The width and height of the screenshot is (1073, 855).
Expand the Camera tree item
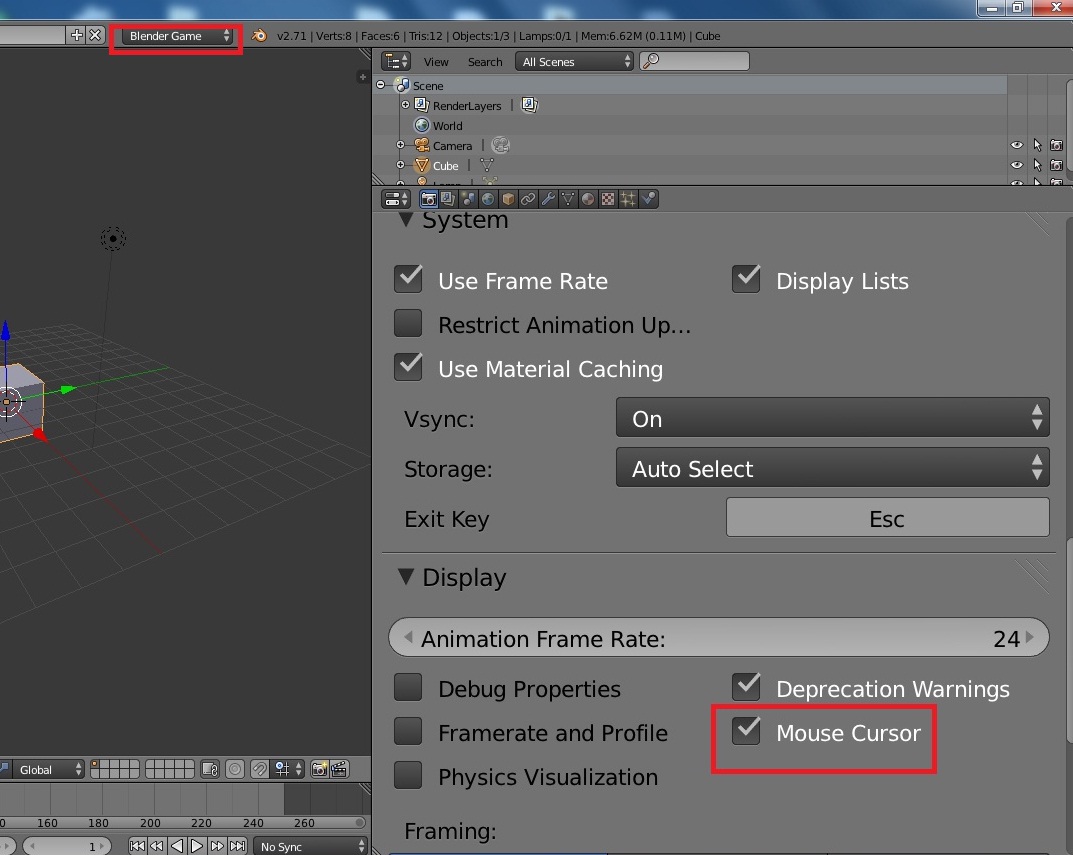click(x=400, y=145)
